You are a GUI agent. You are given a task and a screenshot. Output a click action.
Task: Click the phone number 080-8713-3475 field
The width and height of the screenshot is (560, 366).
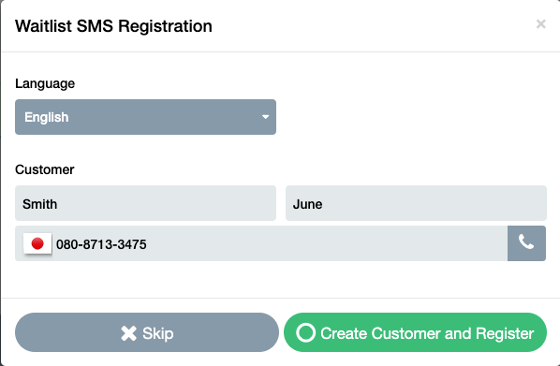click(261, 243)
